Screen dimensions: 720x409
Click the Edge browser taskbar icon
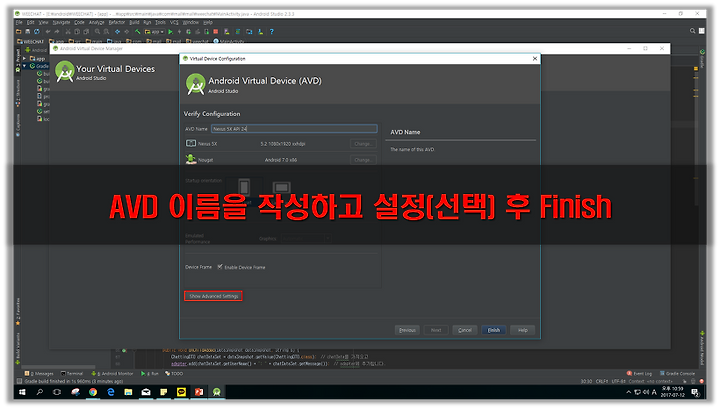111,392
